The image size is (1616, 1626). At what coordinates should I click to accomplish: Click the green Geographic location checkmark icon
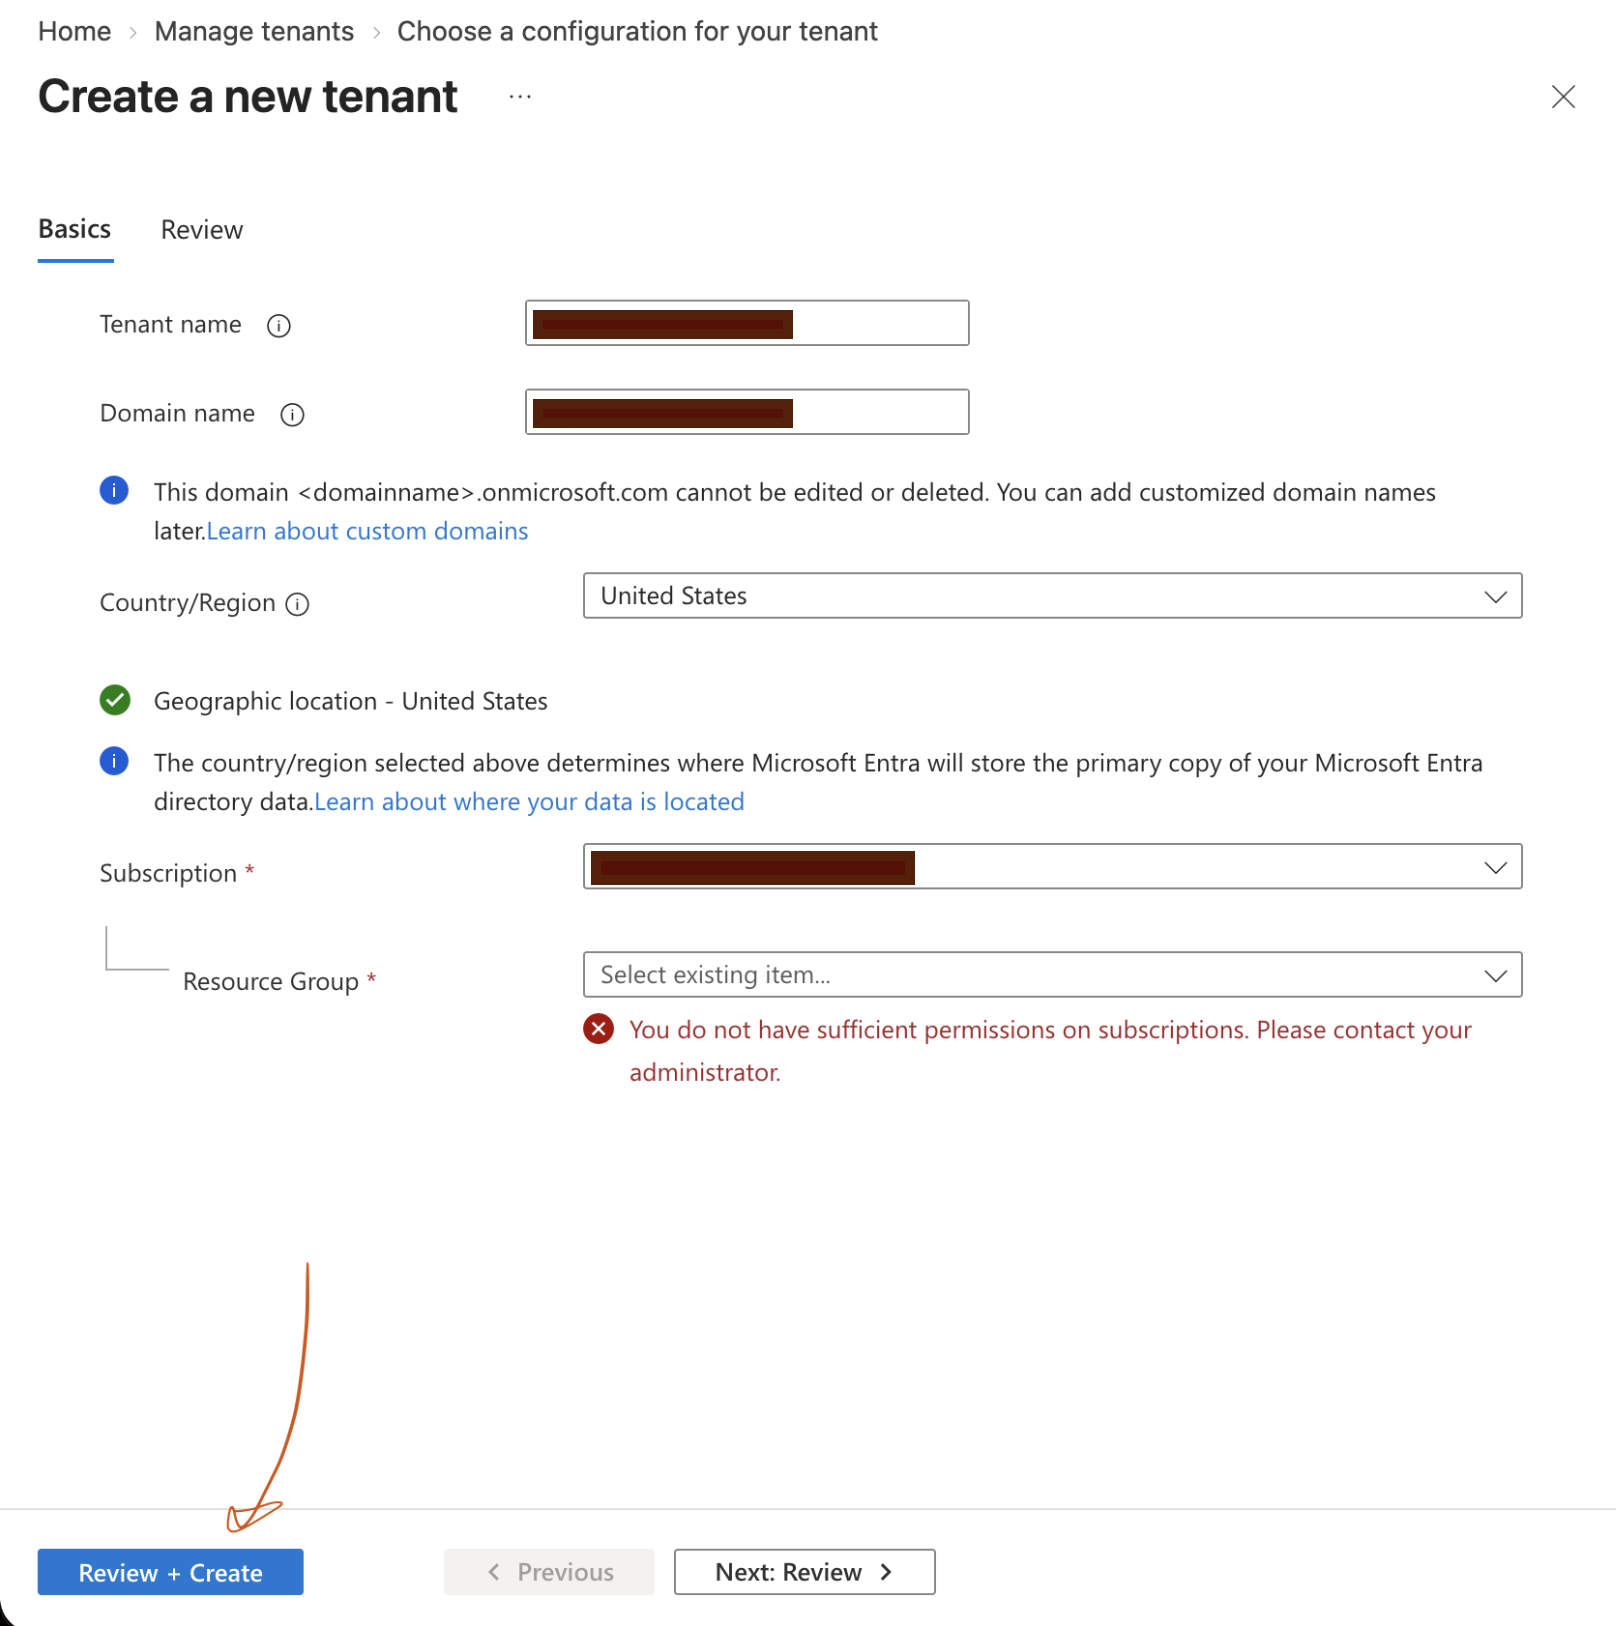coord(115,700)
